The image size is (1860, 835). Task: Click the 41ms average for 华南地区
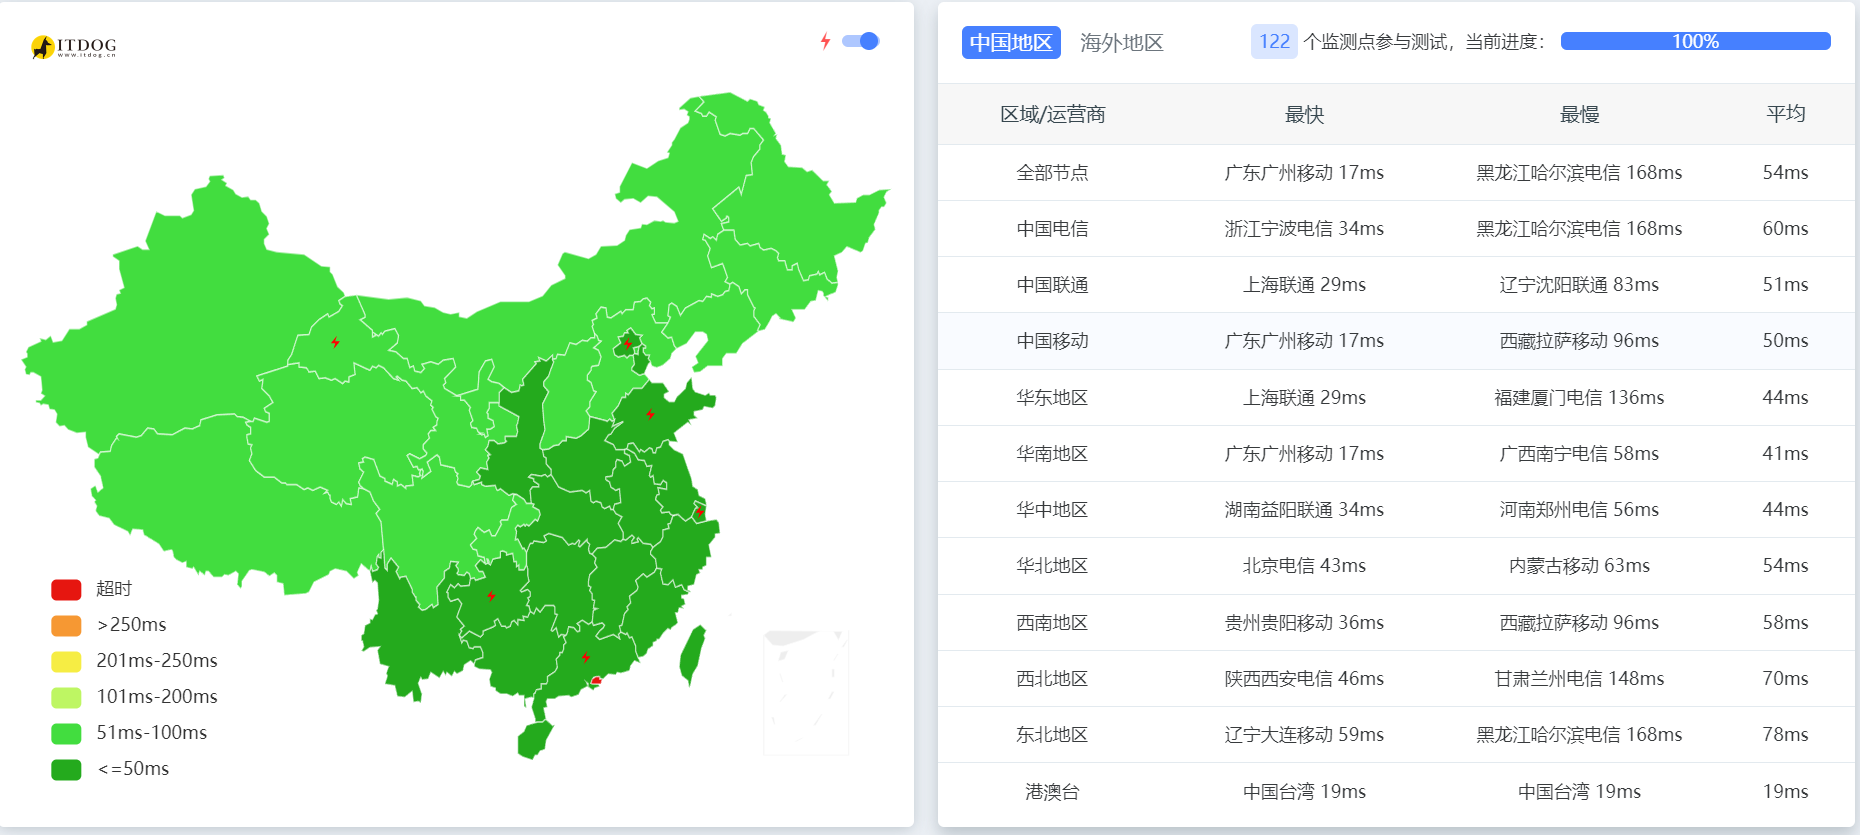1785,454
